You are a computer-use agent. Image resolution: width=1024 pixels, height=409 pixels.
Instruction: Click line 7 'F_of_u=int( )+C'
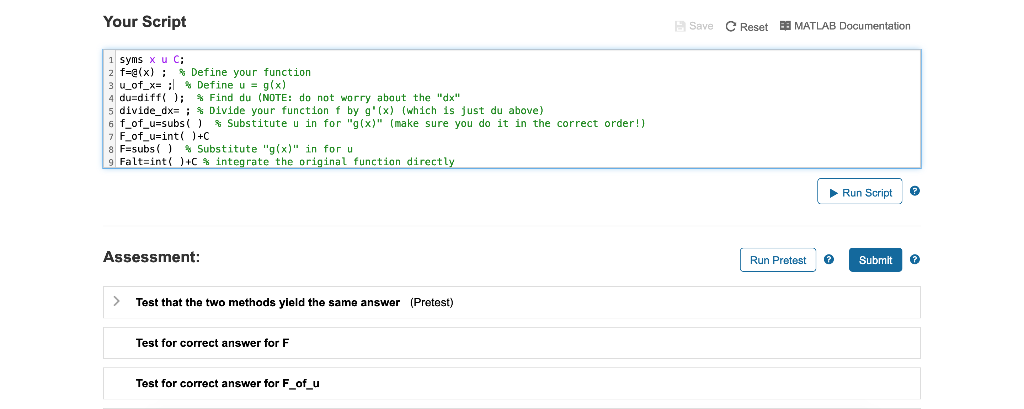pyautogui.click(x=164, y=136)
